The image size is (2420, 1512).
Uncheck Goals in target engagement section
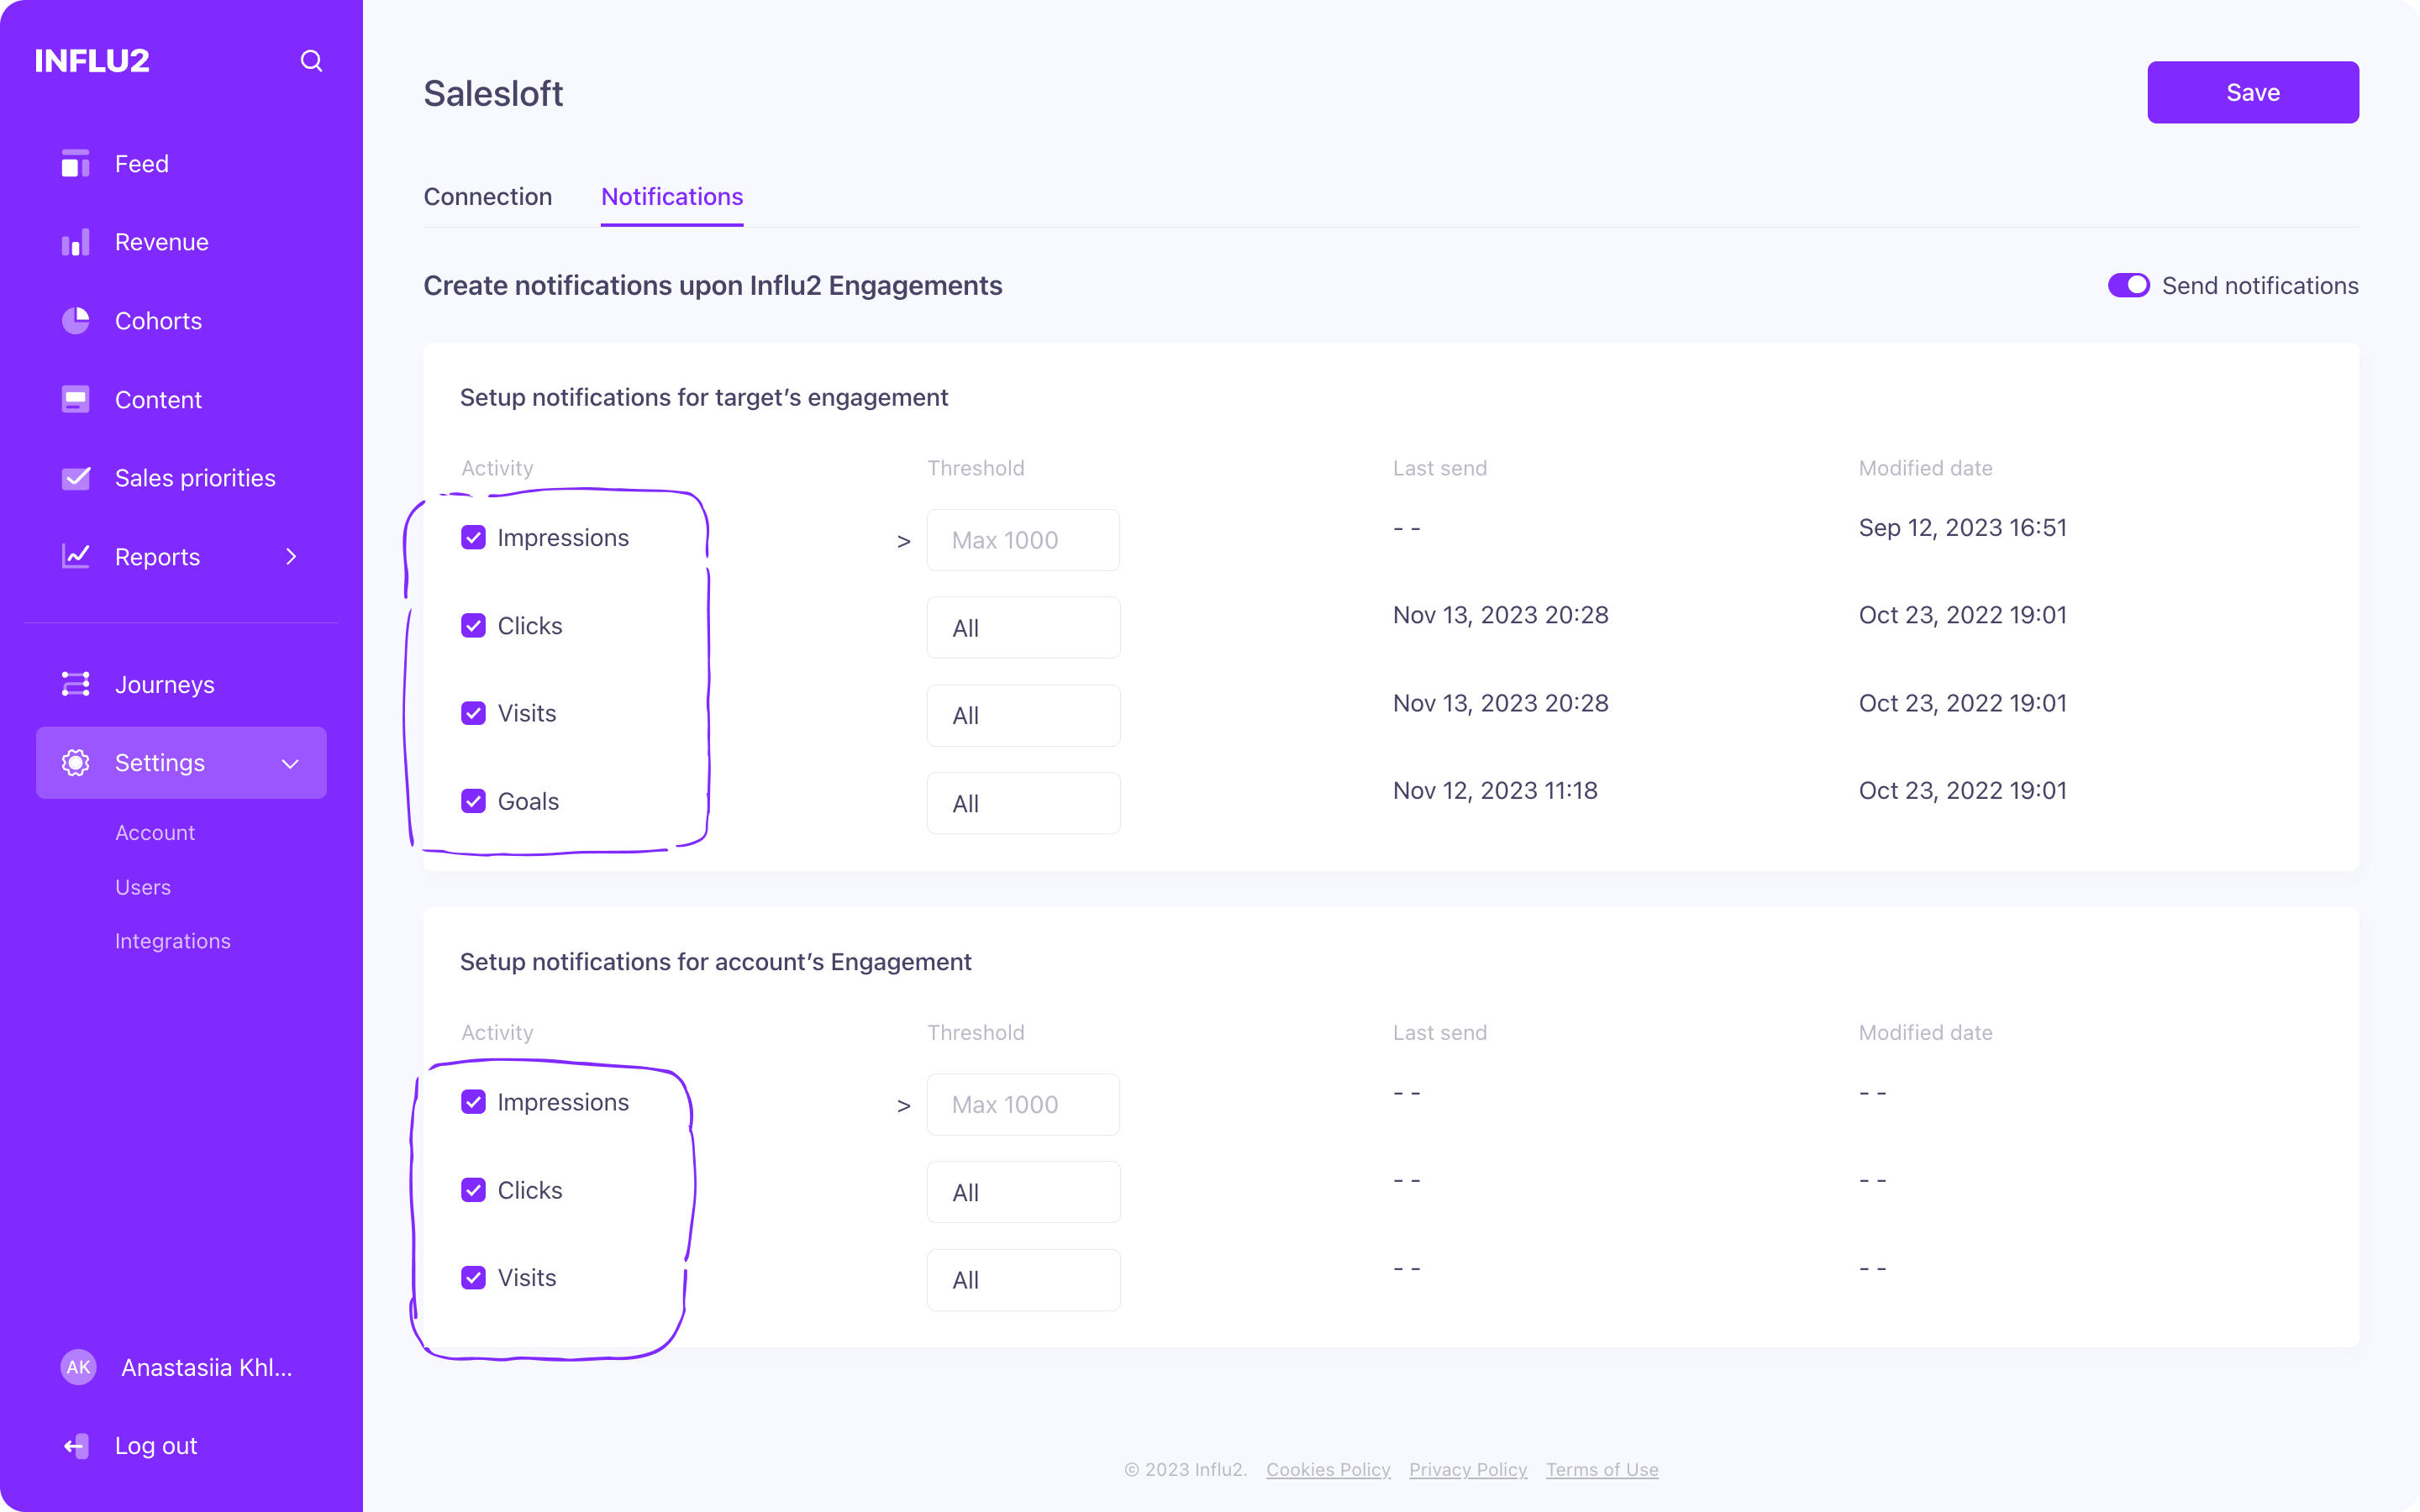point(473,801)
